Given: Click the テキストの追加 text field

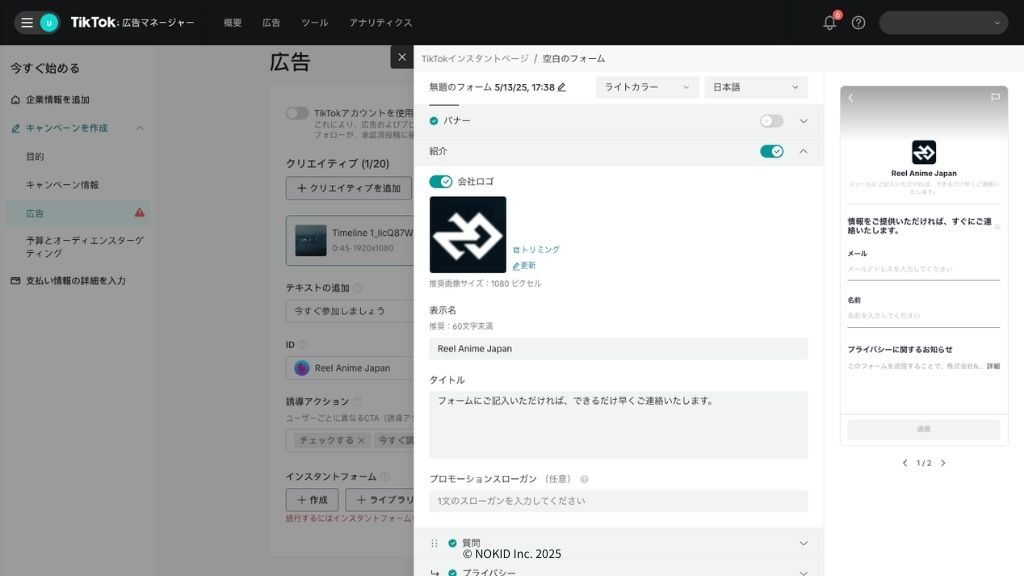Looking at the screenshot, I should click(x=349, y=311).
